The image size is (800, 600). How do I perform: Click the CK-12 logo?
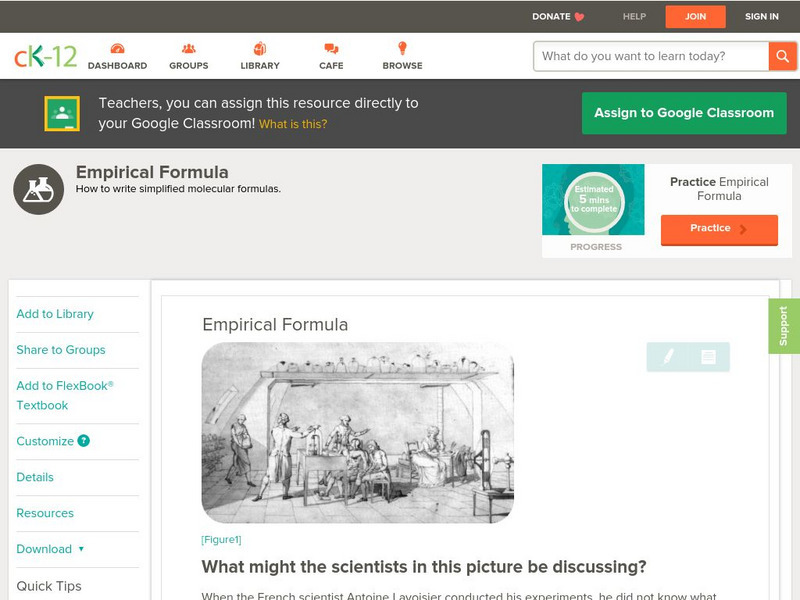[45, 56]
